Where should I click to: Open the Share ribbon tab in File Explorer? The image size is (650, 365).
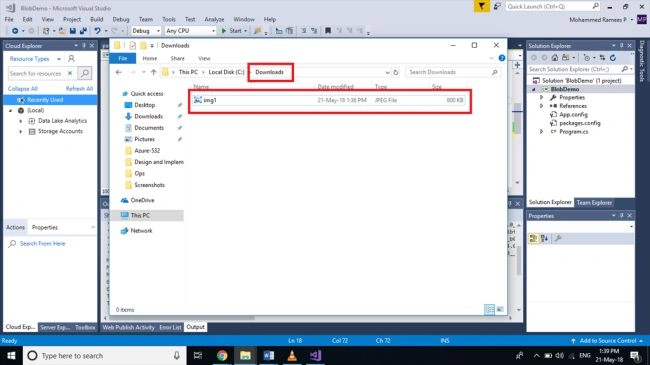(x=177, y=58)
